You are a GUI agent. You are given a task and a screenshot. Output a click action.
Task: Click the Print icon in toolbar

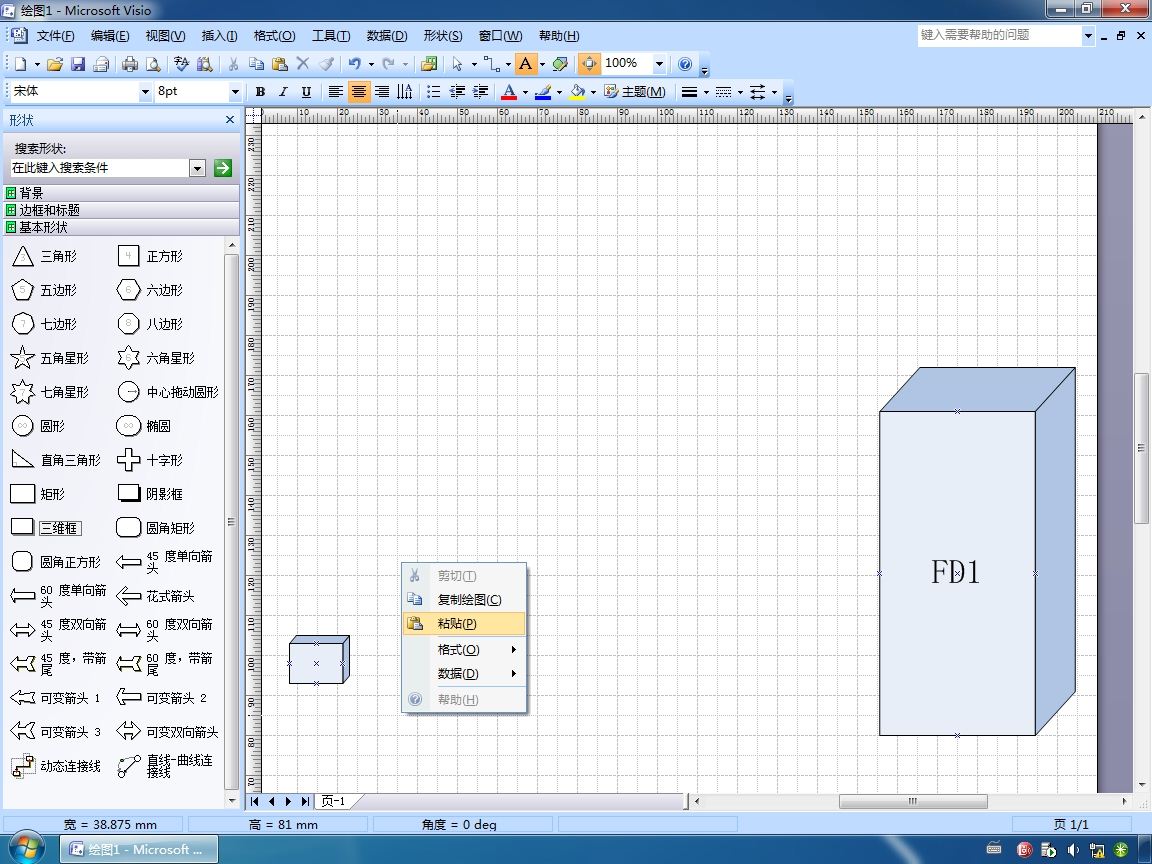coord(129,64)
